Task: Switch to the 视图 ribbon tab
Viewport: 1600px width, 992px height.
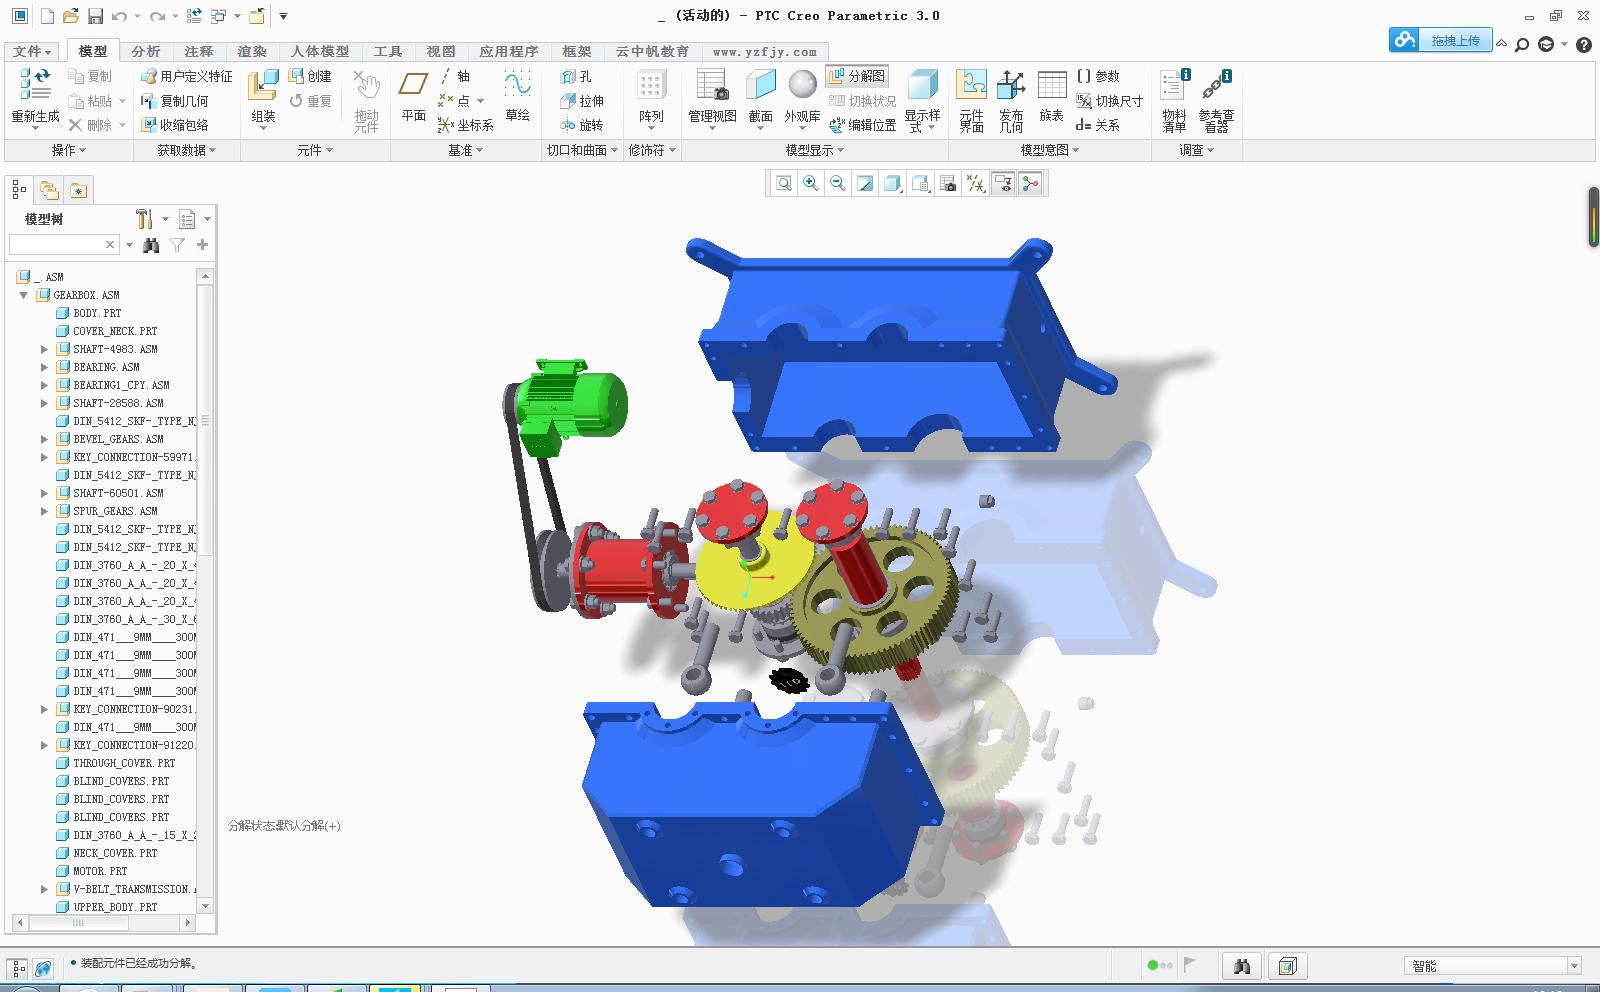Action: pos(440,51)
